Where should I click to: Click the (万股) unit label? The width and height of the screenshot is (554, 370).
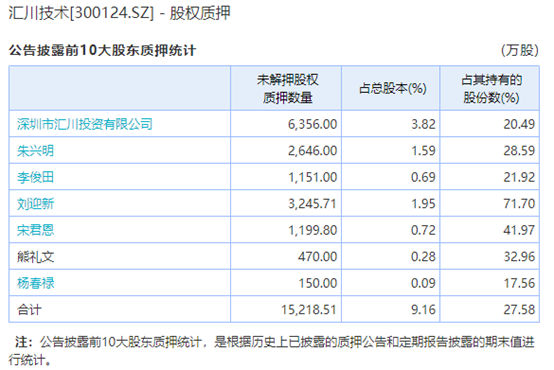coord(519,51)
